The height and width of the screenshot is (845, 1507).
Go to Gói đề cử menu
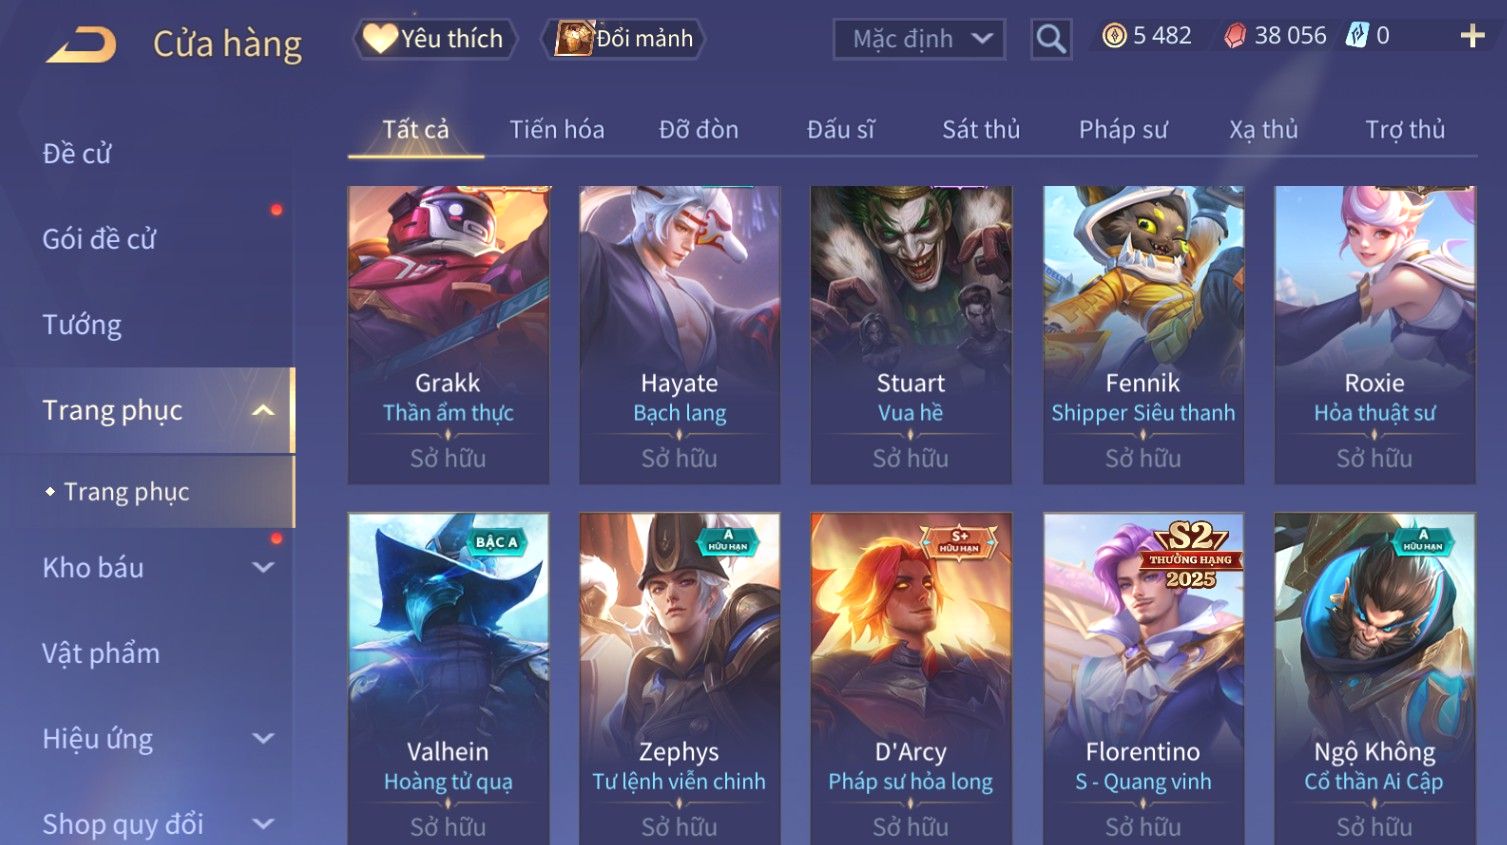99,239
